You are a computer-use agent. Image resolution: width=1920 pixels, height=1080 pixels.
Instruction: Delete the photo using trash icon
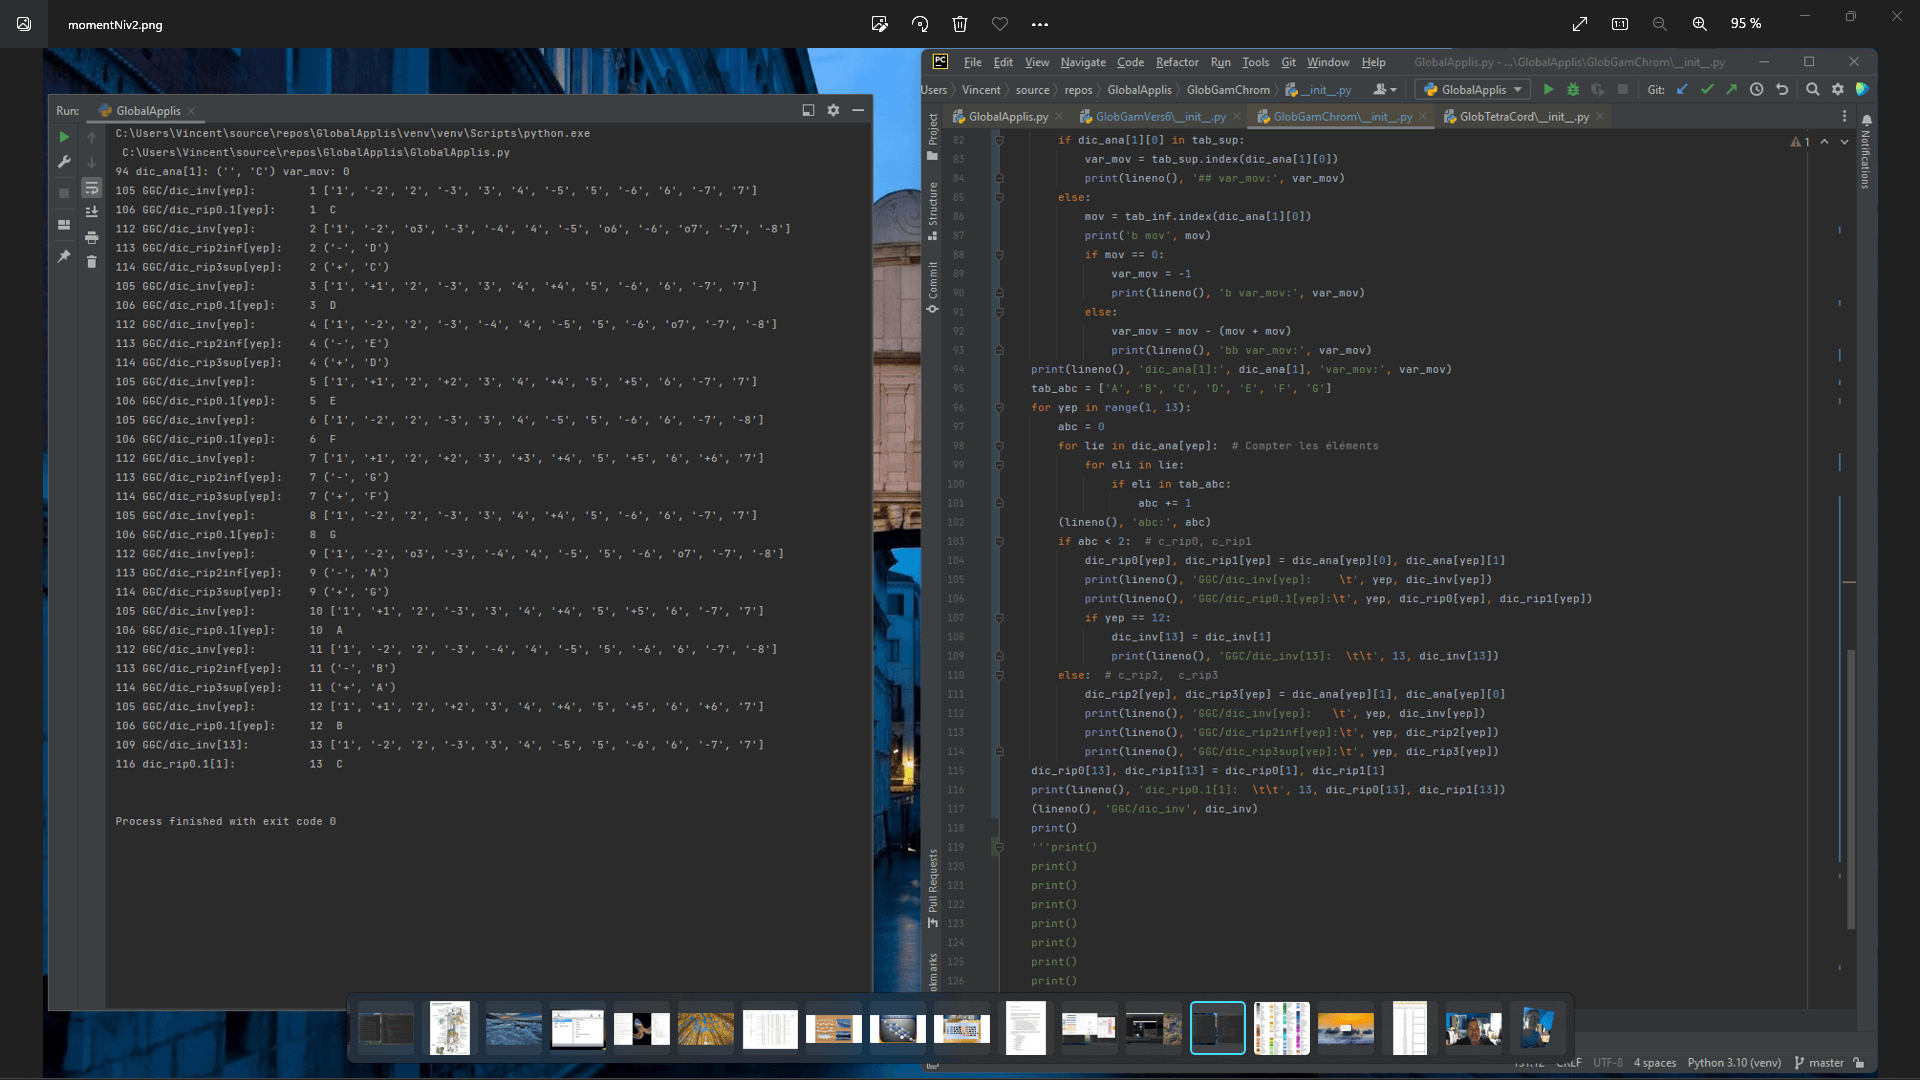(960, 24)
